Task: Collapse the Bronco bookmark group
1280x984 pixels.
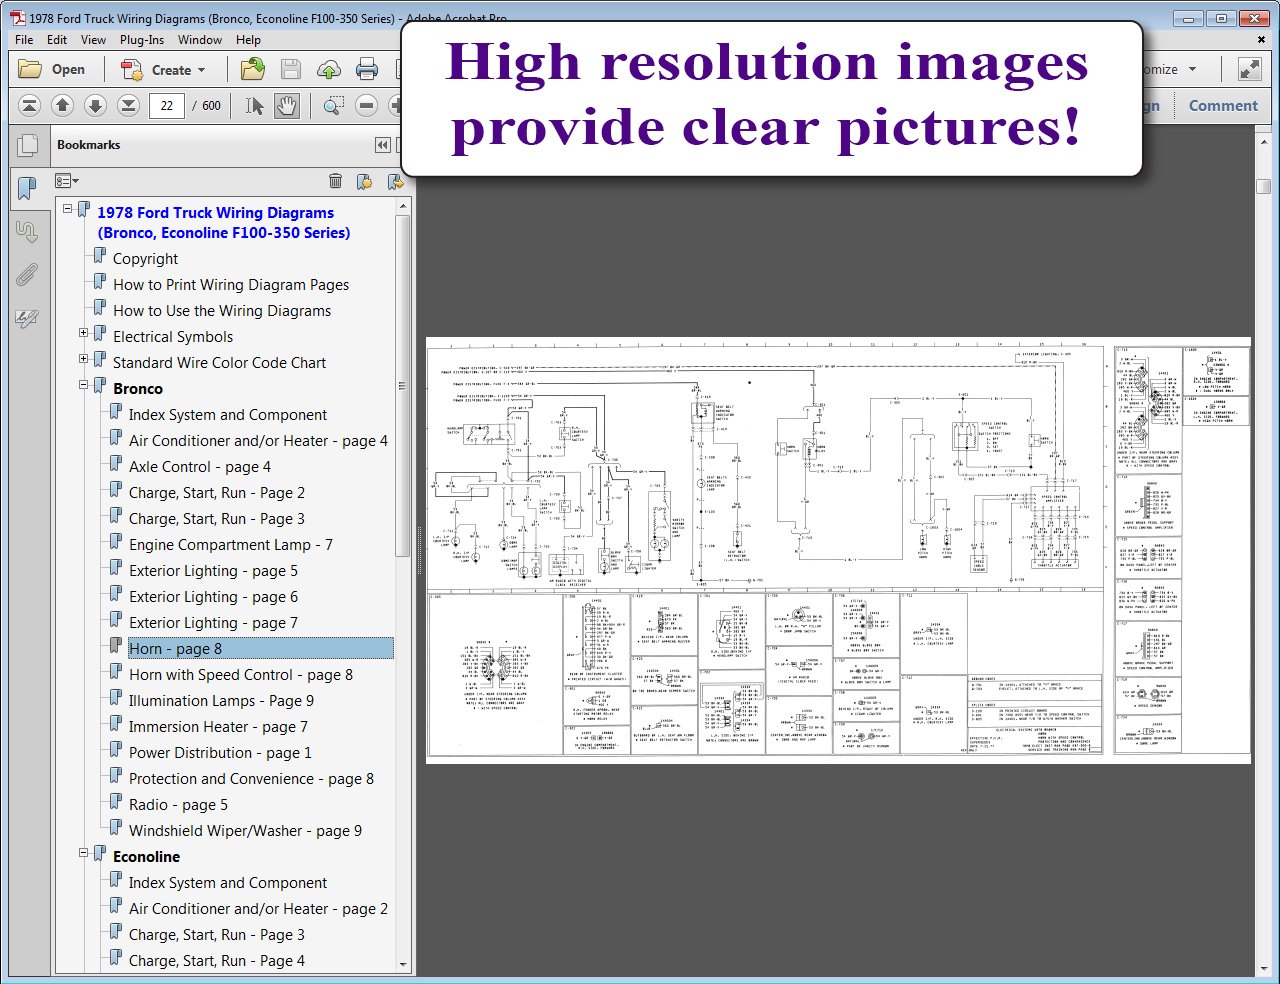Action: (x=84, y=385)
